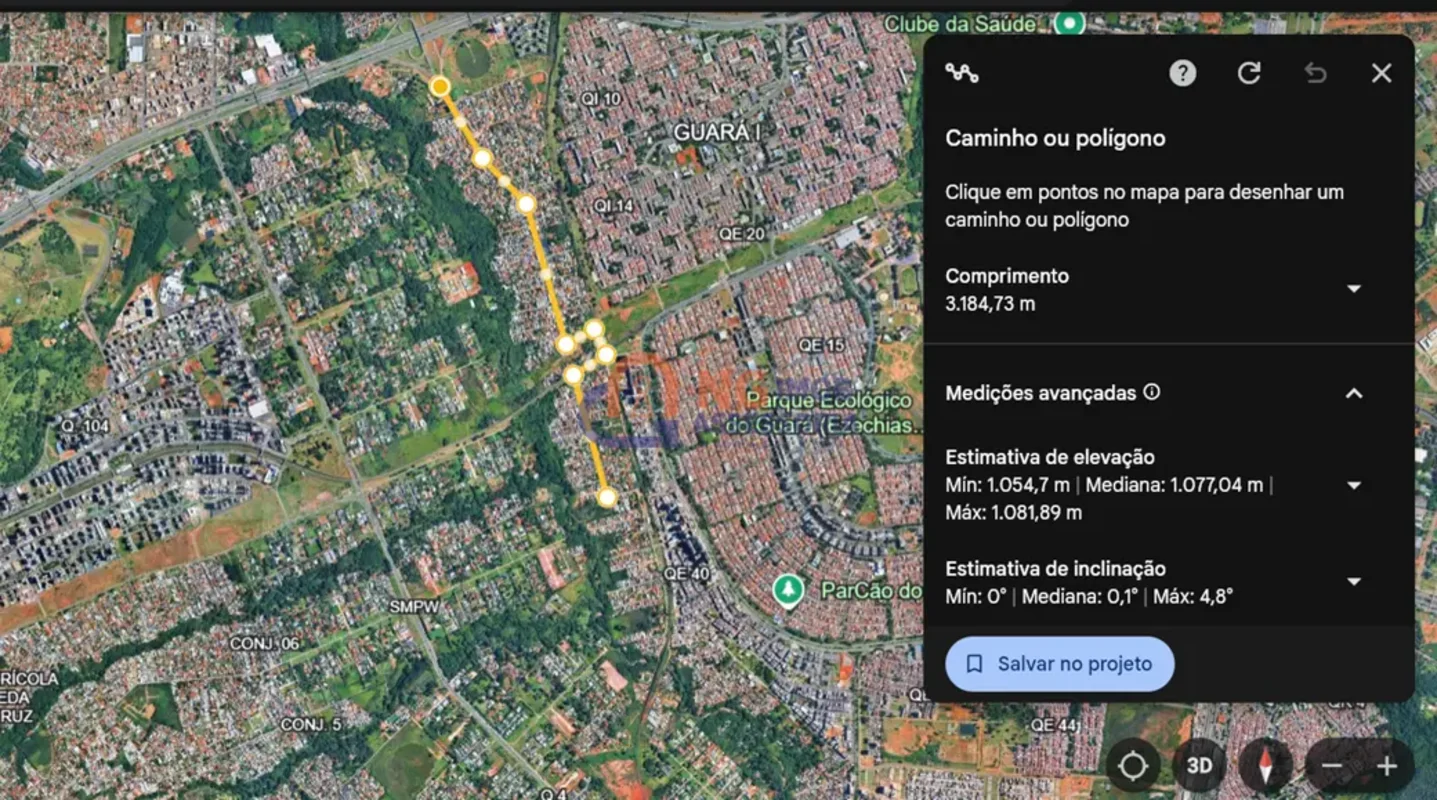This screenshot has width=1437, height=800.
Task: Open the Estimativa de inclinação dropdown
Action: point(1354,582)
